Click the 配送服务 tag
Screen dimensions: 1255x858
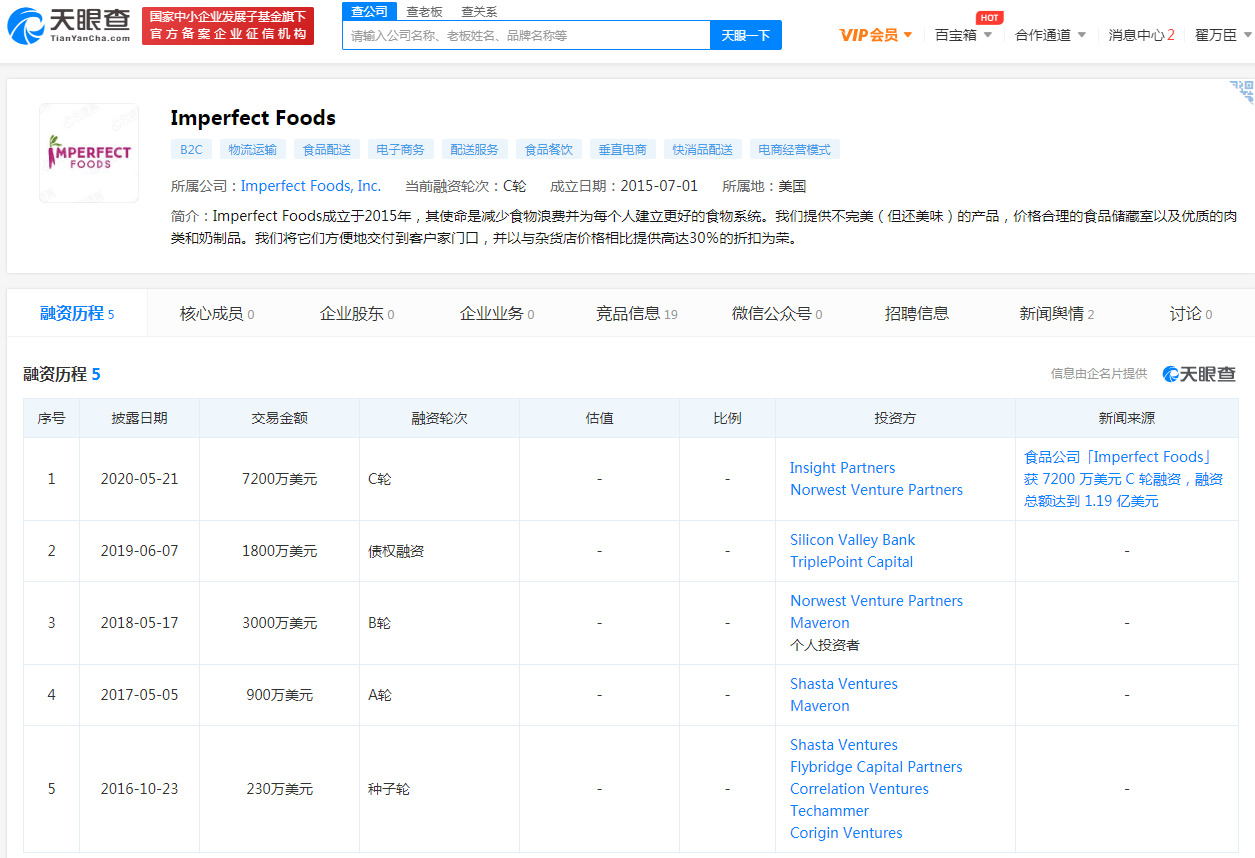(x=475, y=150)
